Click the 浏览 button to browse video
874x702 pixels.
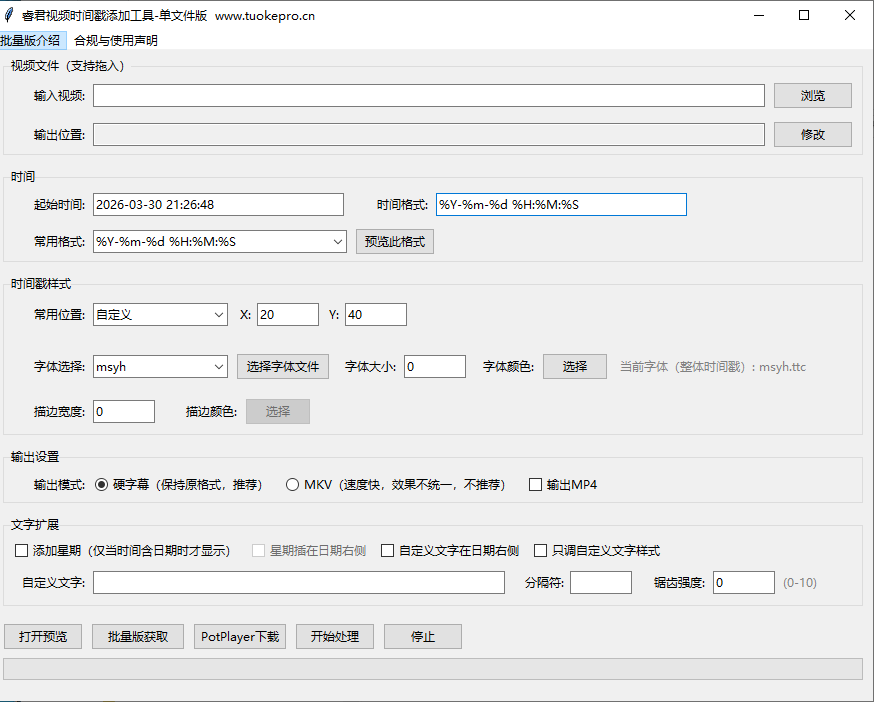812,96
